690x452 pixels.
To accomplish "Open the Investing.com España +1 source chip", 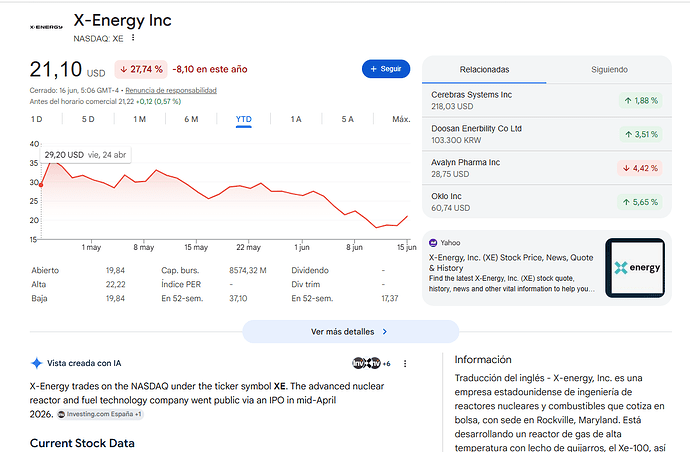I will [100, 414].
